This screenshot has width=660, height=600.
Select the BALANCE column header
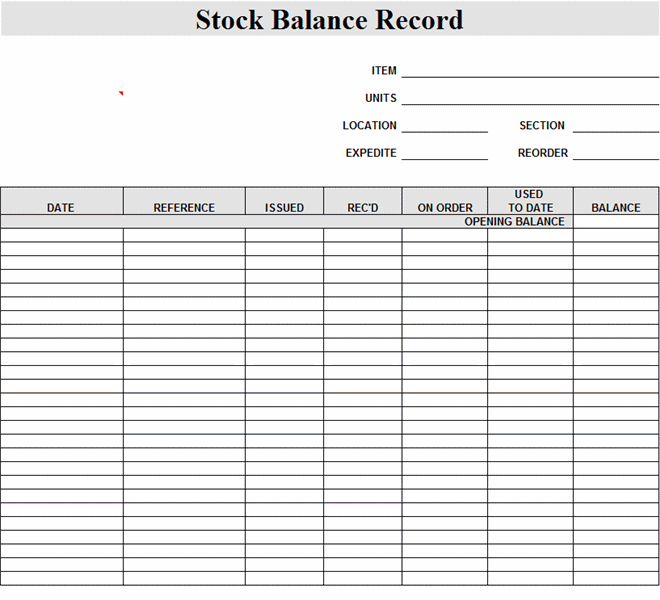pos(616,207)
